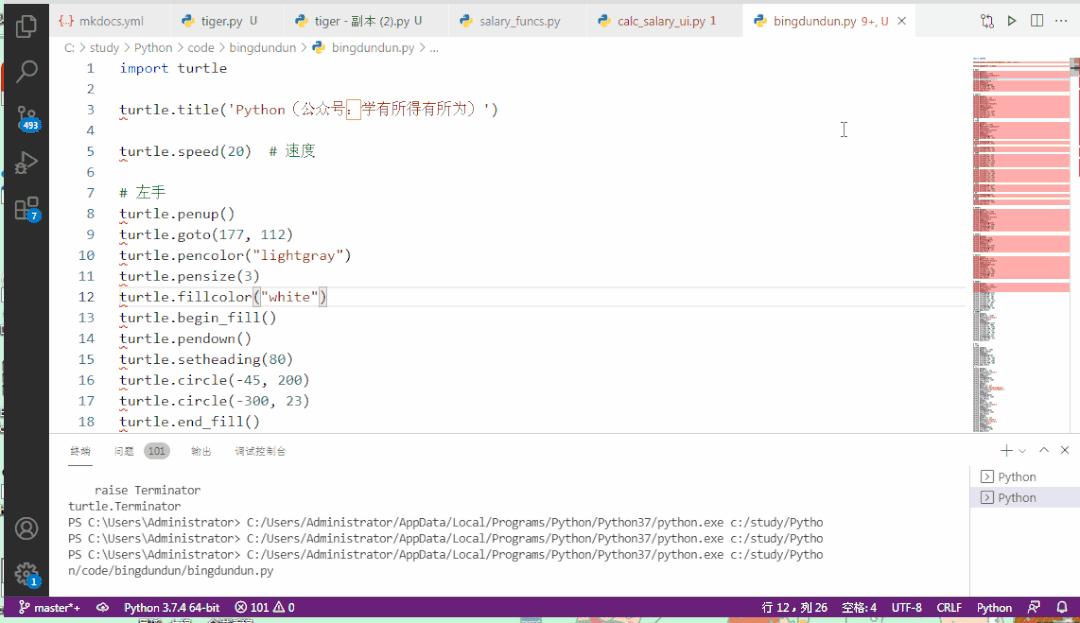Open the Accounts menu in activity bar

point(26,529)
